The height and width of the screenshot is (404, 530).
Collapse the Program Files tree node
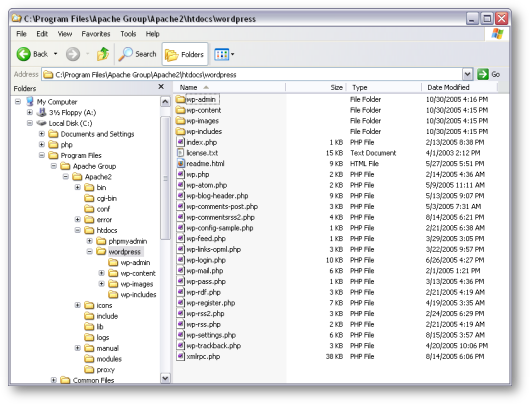(x=42, y=155)
